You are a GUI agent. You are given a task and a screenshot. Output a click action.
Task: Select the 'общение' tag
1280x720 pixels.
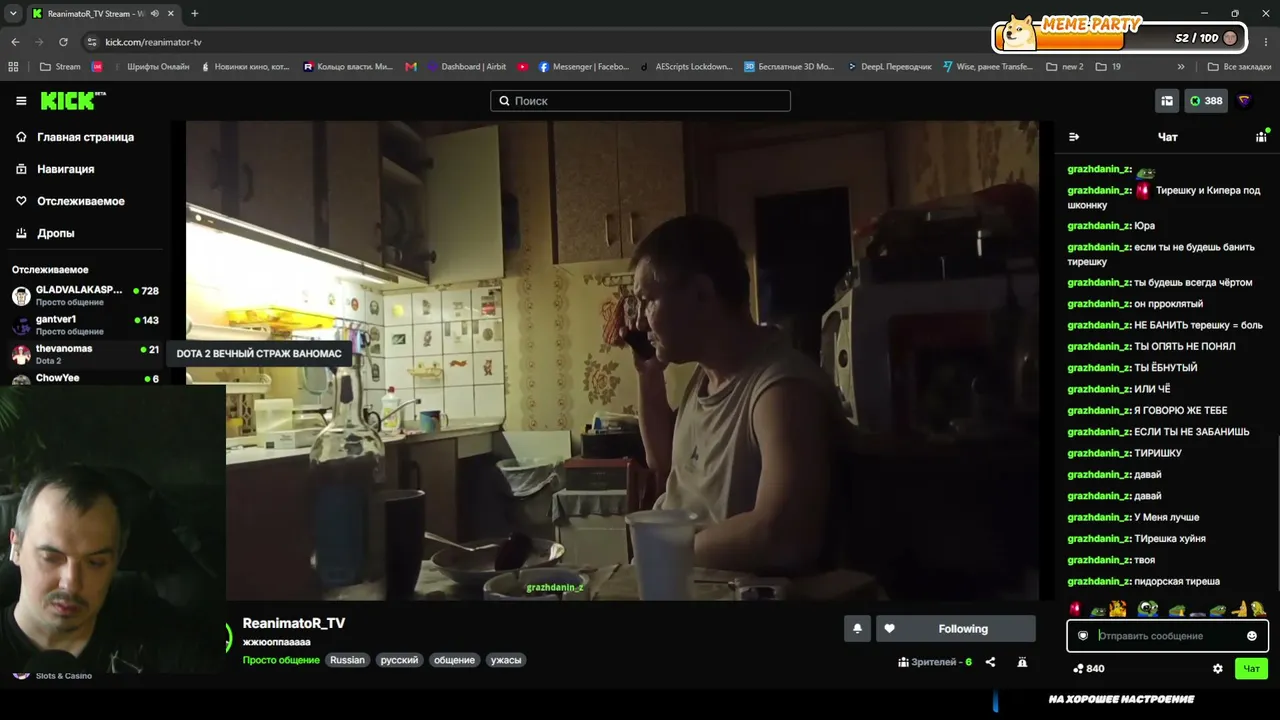pyautogui.click(x=454, y=660)
